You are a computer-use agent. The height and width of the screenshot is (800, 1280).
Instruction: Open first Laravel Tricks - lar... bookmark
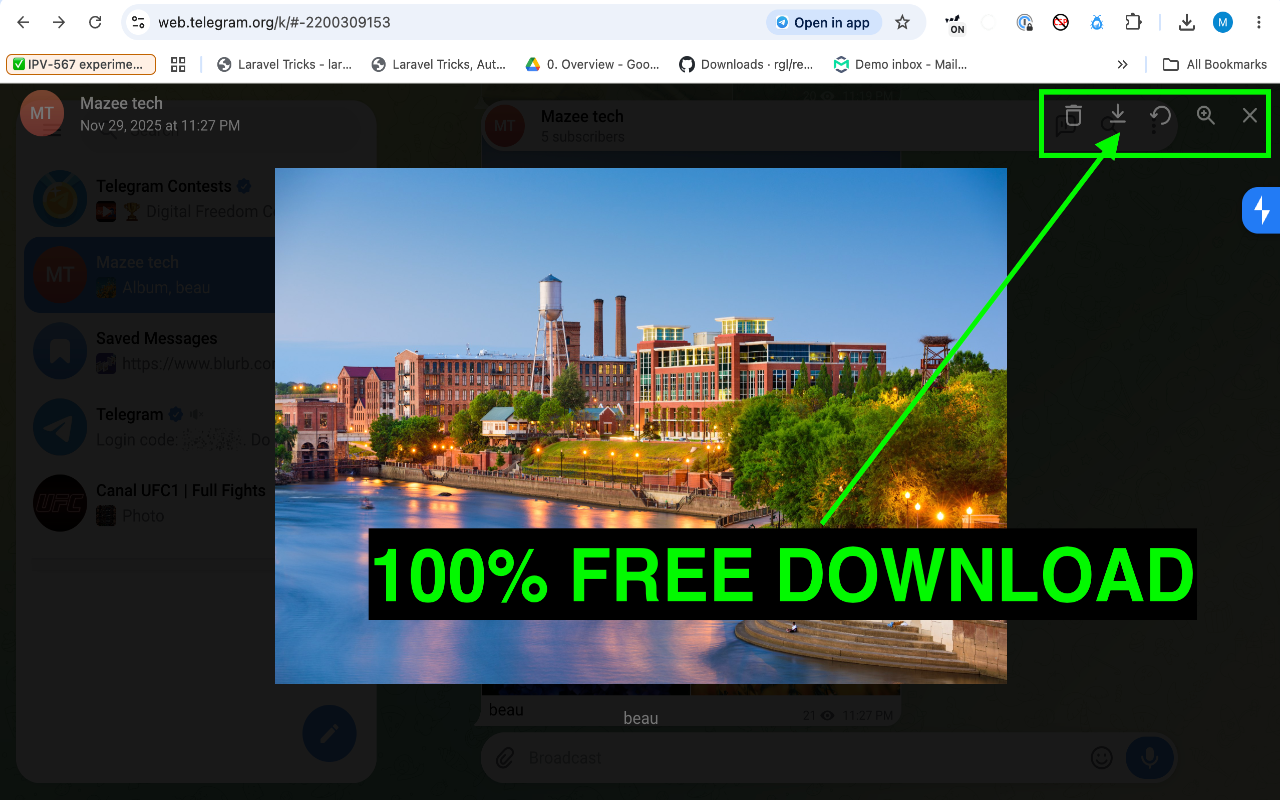[x=284, y=64]
